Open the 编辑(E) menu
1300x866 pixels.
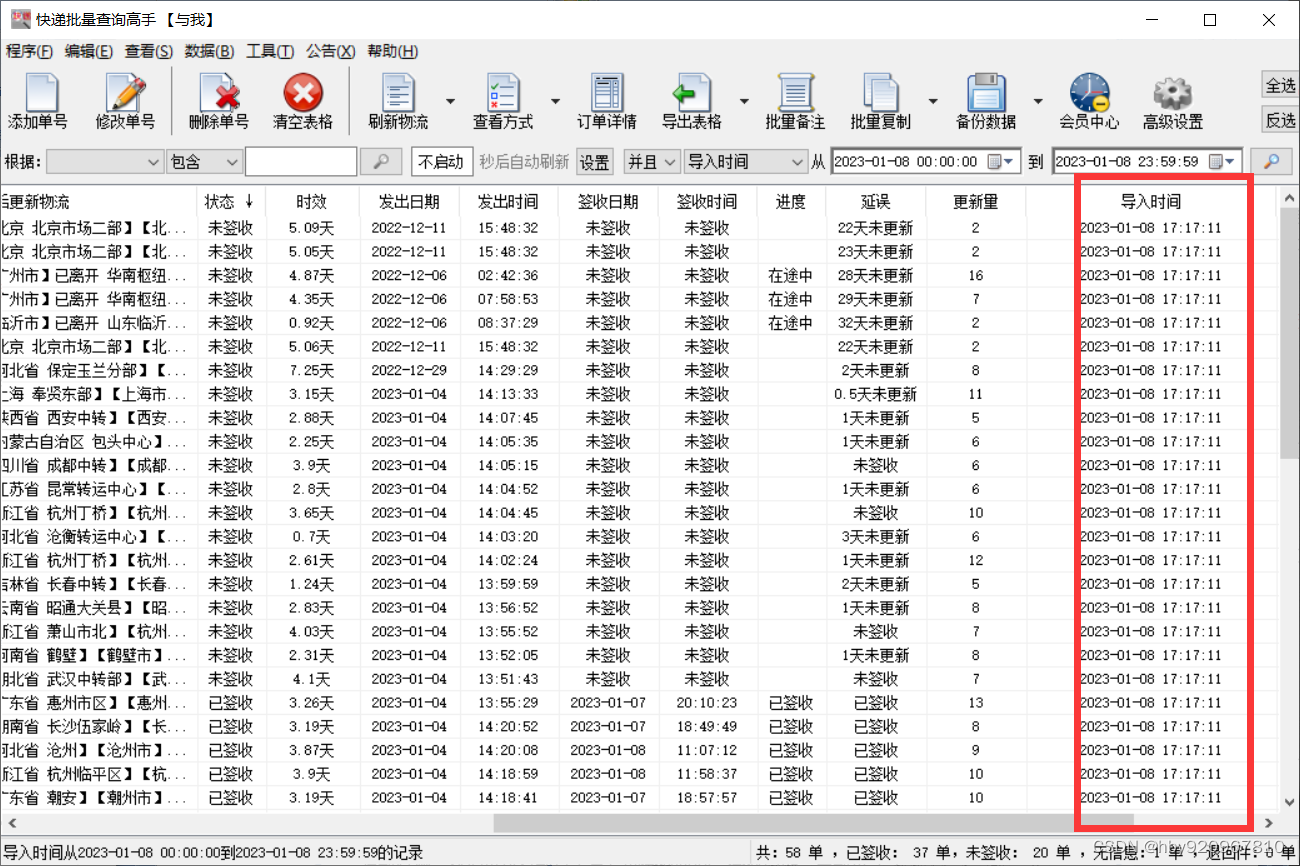(89, 52)
